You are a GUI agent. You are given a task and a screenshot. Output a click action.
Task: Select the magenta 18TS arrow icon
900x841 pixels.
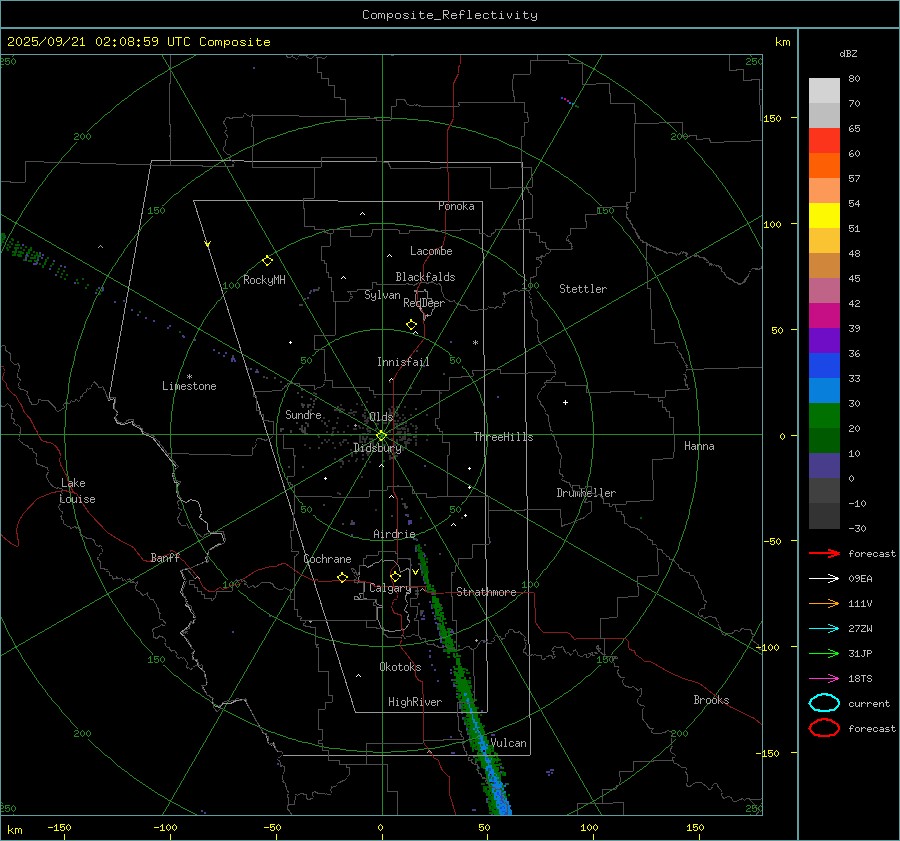[823, 678]
